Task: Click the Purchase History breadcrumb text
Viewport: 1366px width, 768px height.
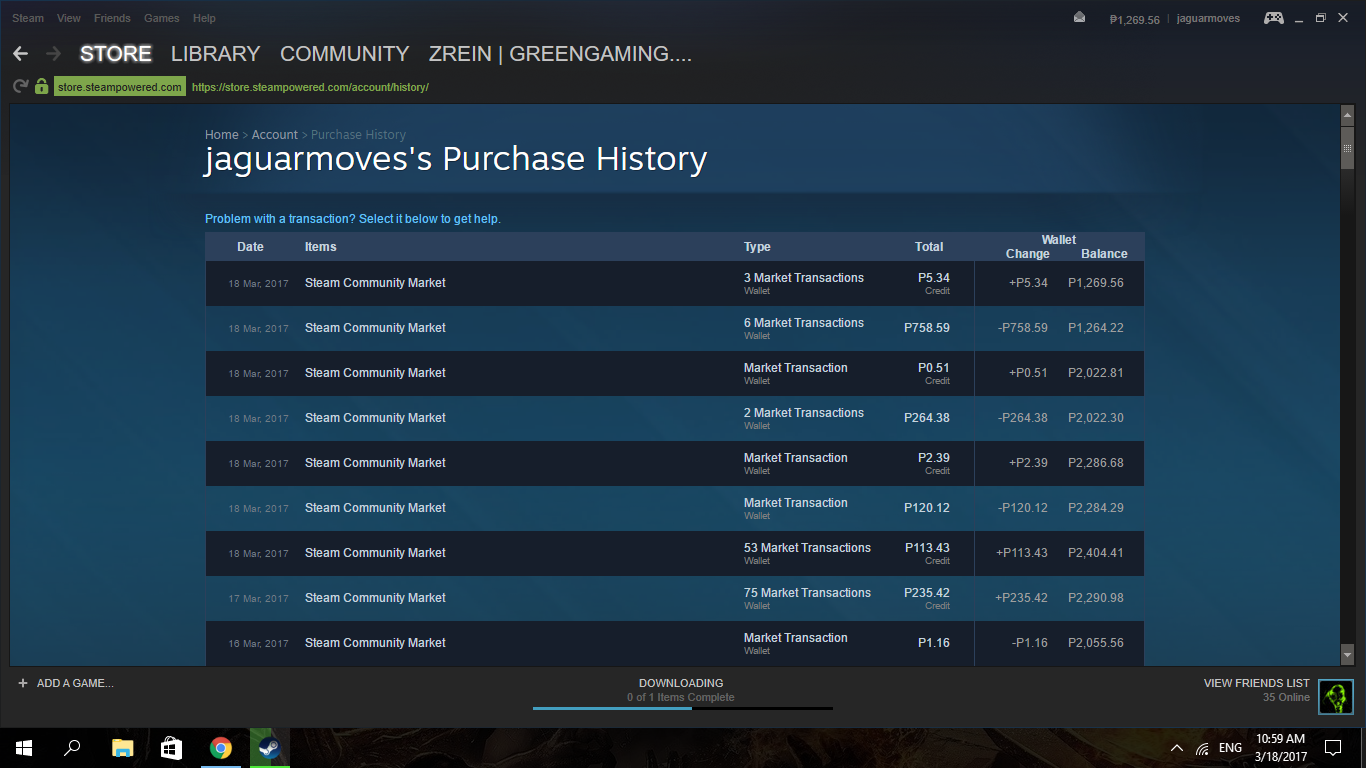Action: tap(358, 135)
